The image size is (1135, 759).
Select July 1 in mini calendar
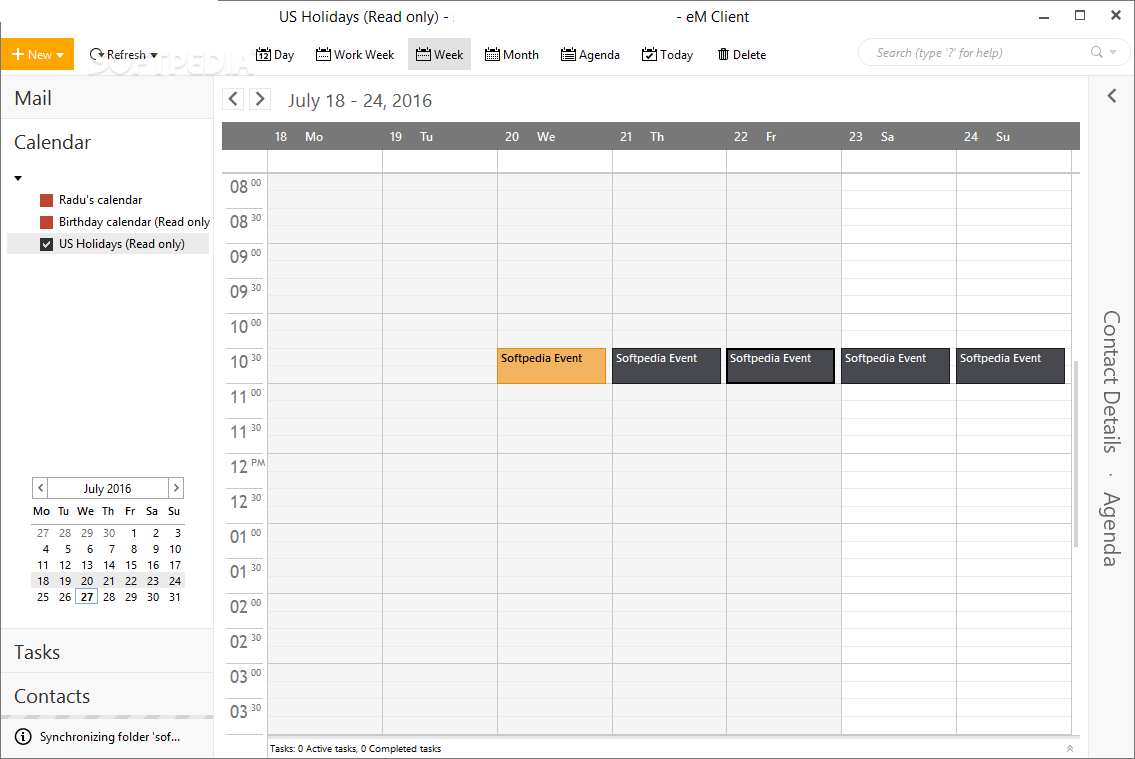tap(134, 533)
